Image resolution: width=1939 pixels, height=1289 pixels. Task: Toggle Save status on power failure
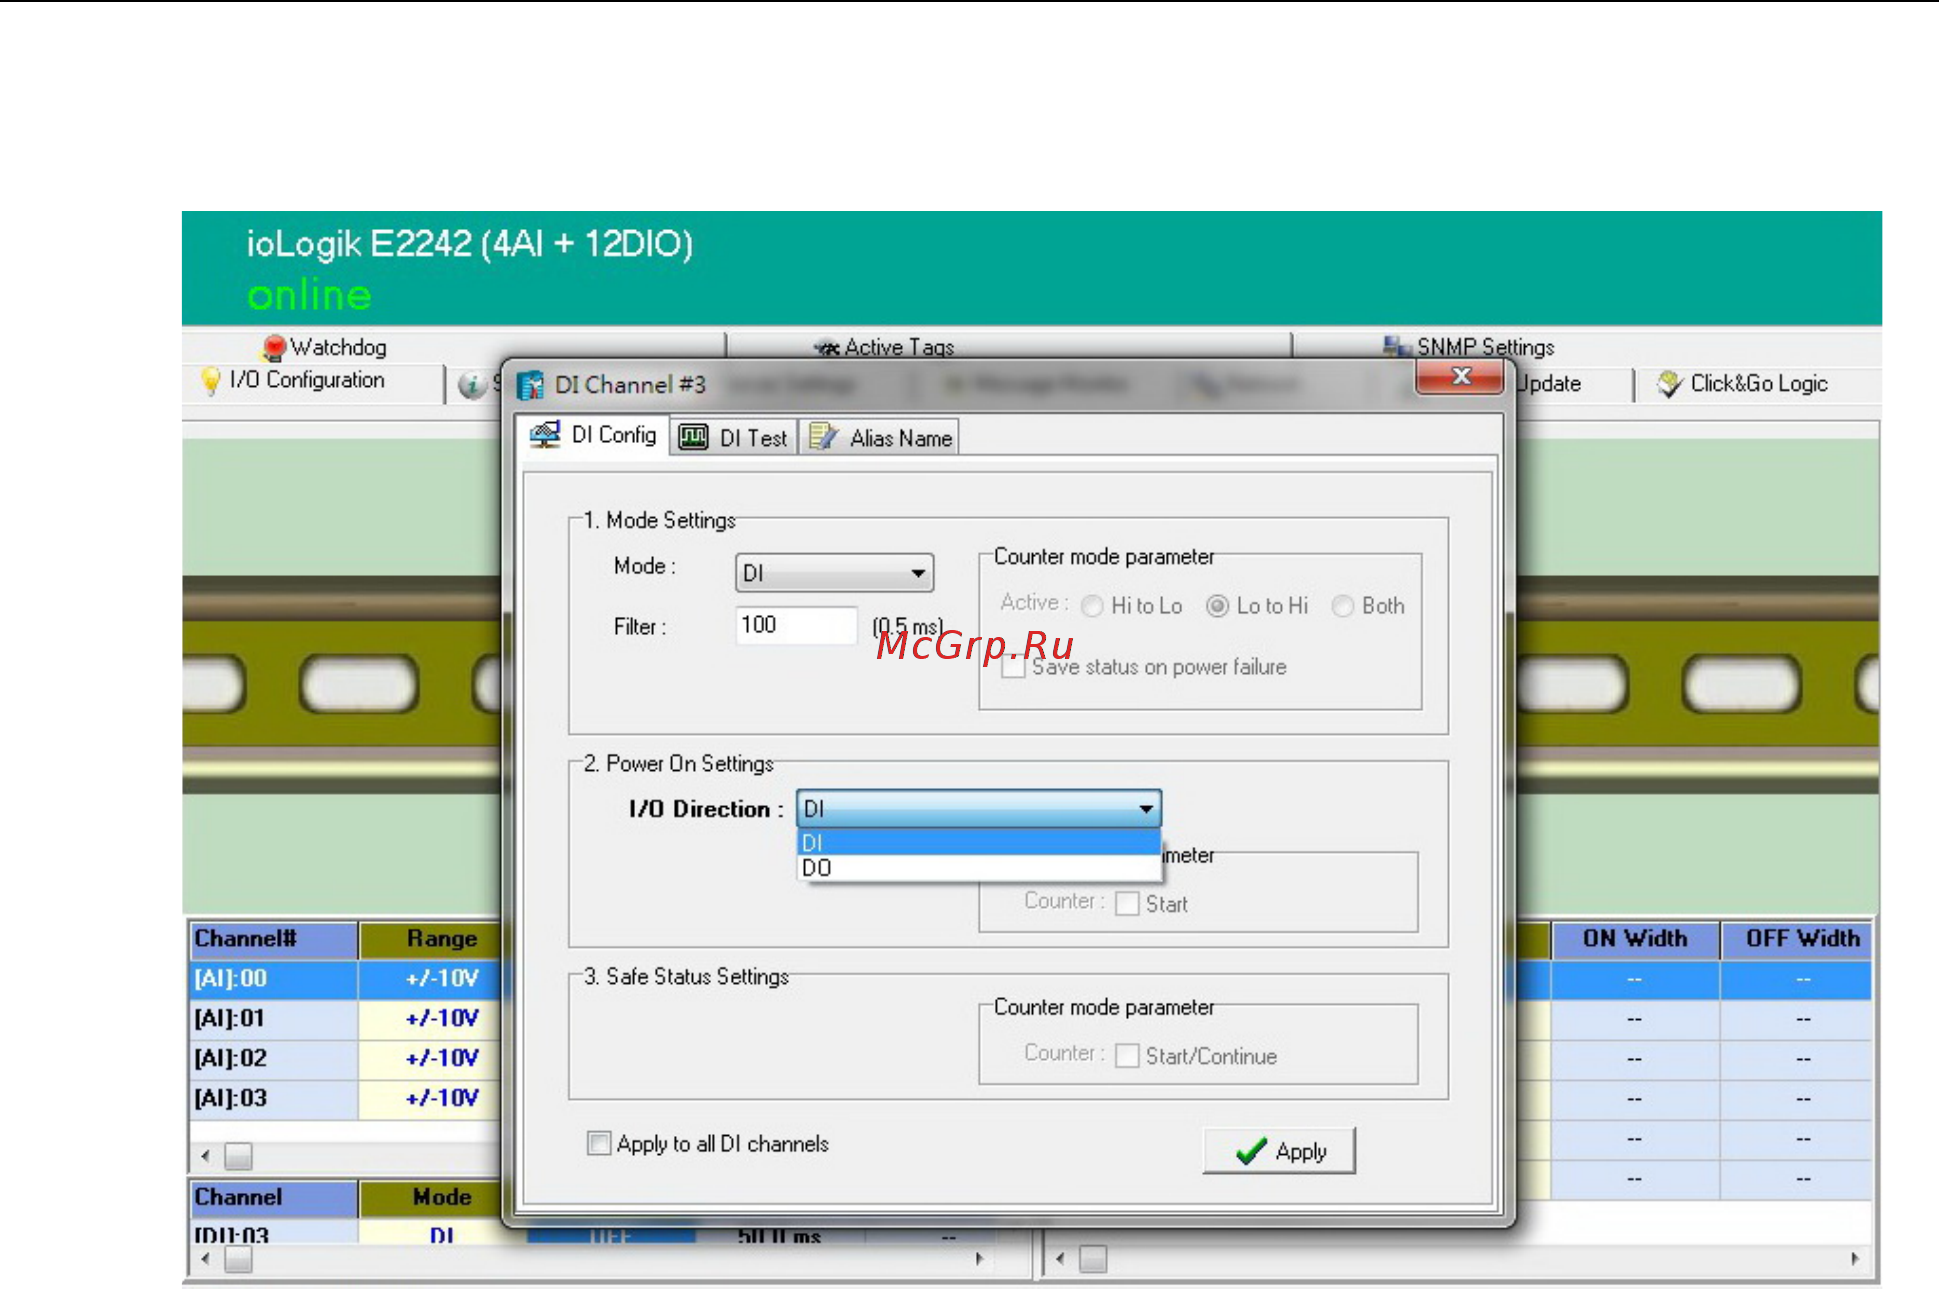[x=1013, y=667]
